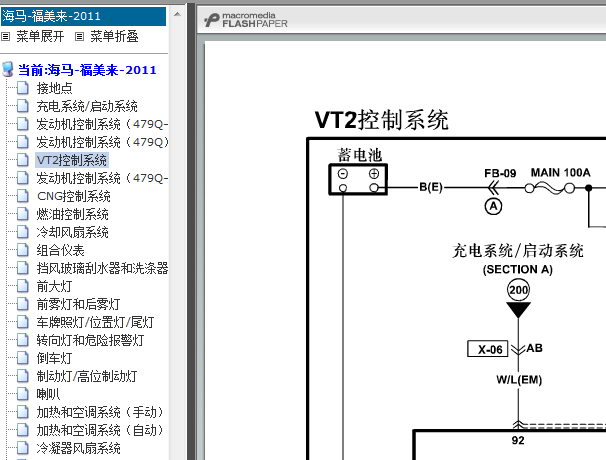Click page icon beside 冷却风扇系统
The image size is (606, 460).
23,232
